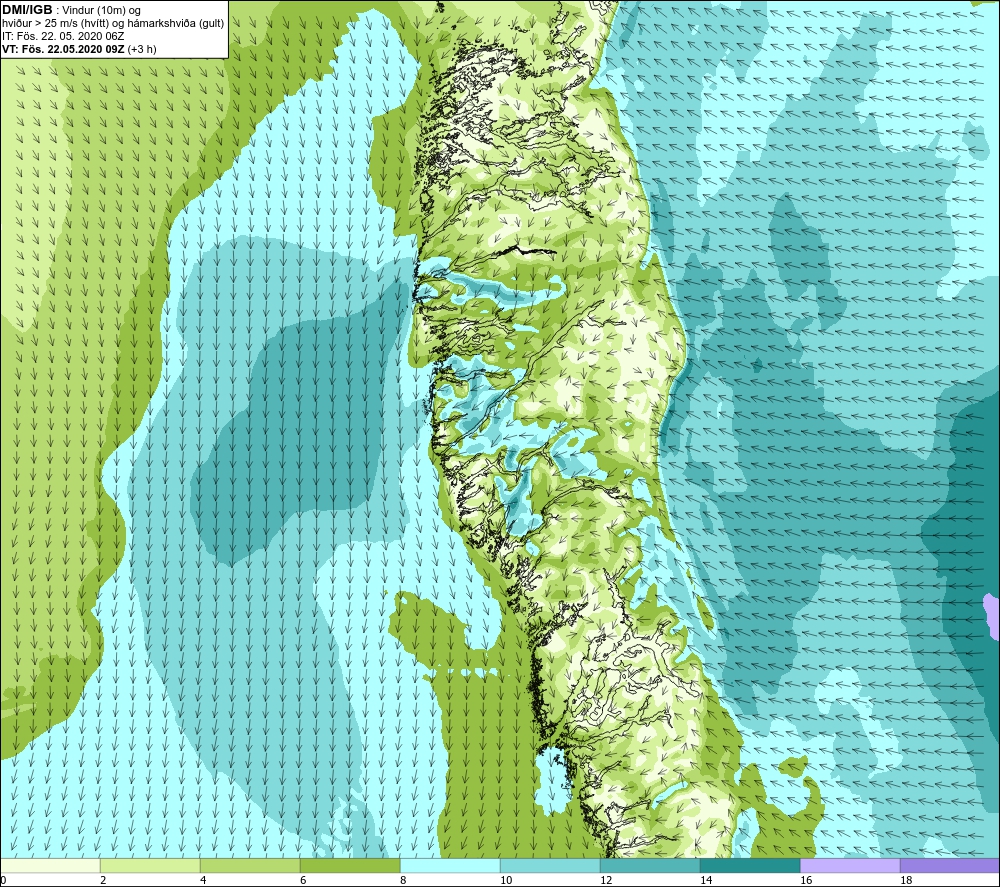This screenshot has width=1000, height=887.
Task: Click the 14–16 m/s dark teal legend swatch
Action: pos(750,865)
